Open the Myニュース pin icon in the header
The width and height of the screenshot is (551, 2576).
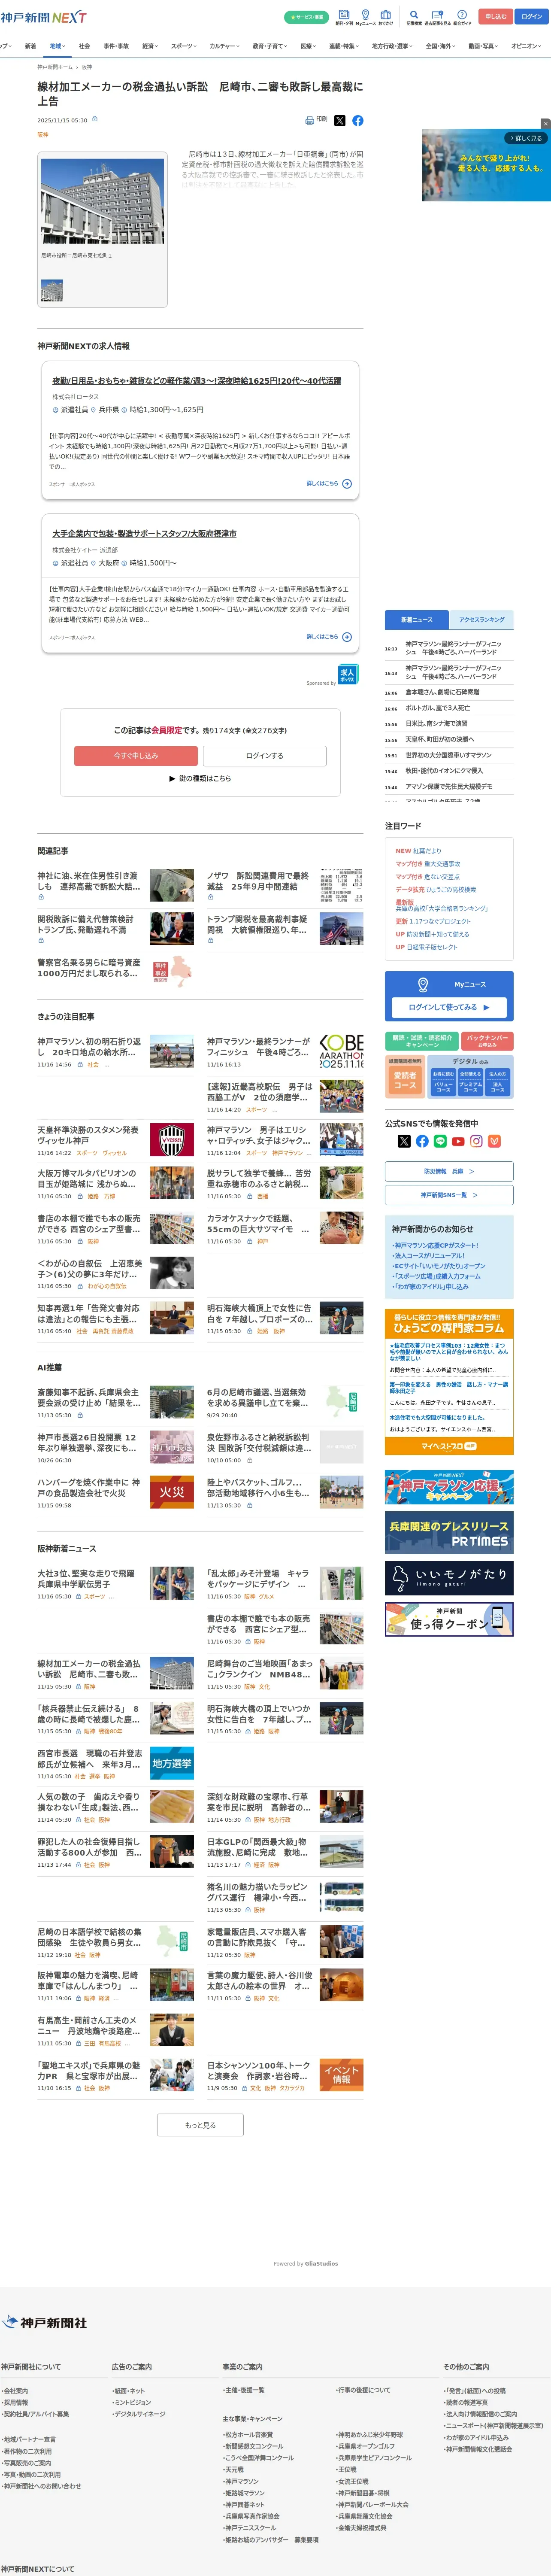click(x=365, y=17)
